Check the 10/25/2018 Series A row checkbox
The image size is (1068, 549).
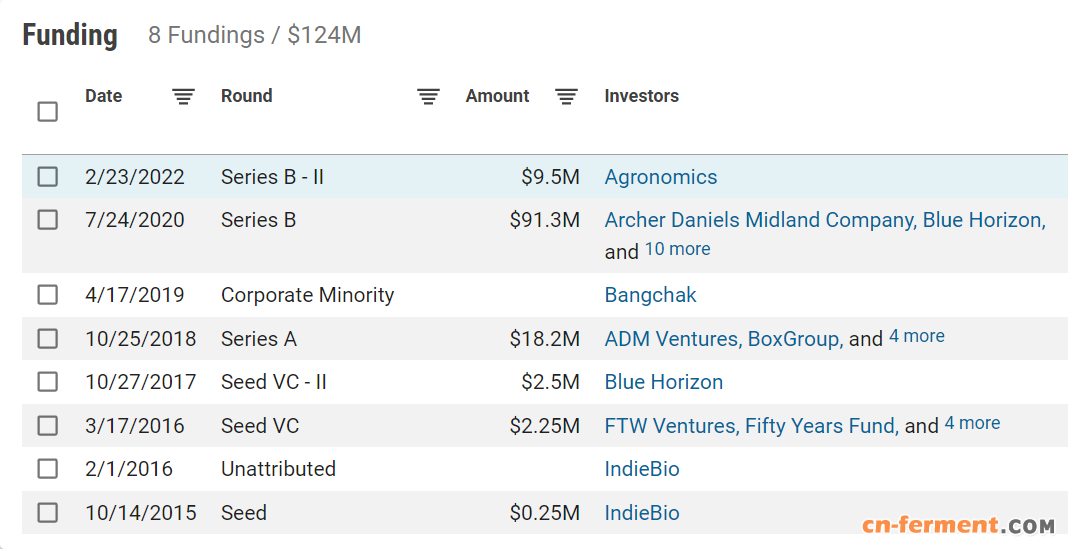[x=48, y=339]
